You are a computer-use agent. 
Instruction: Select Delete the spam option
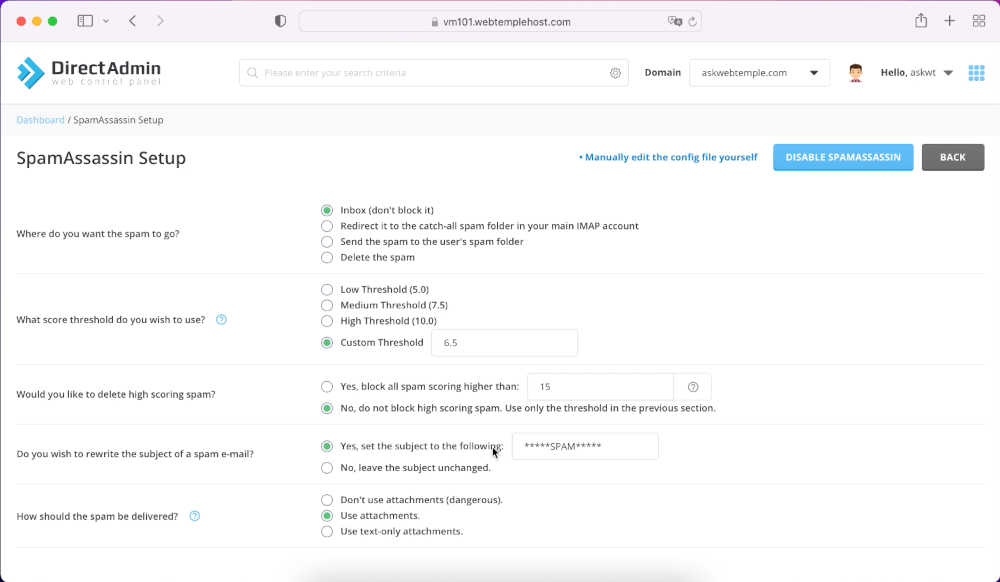327,258
